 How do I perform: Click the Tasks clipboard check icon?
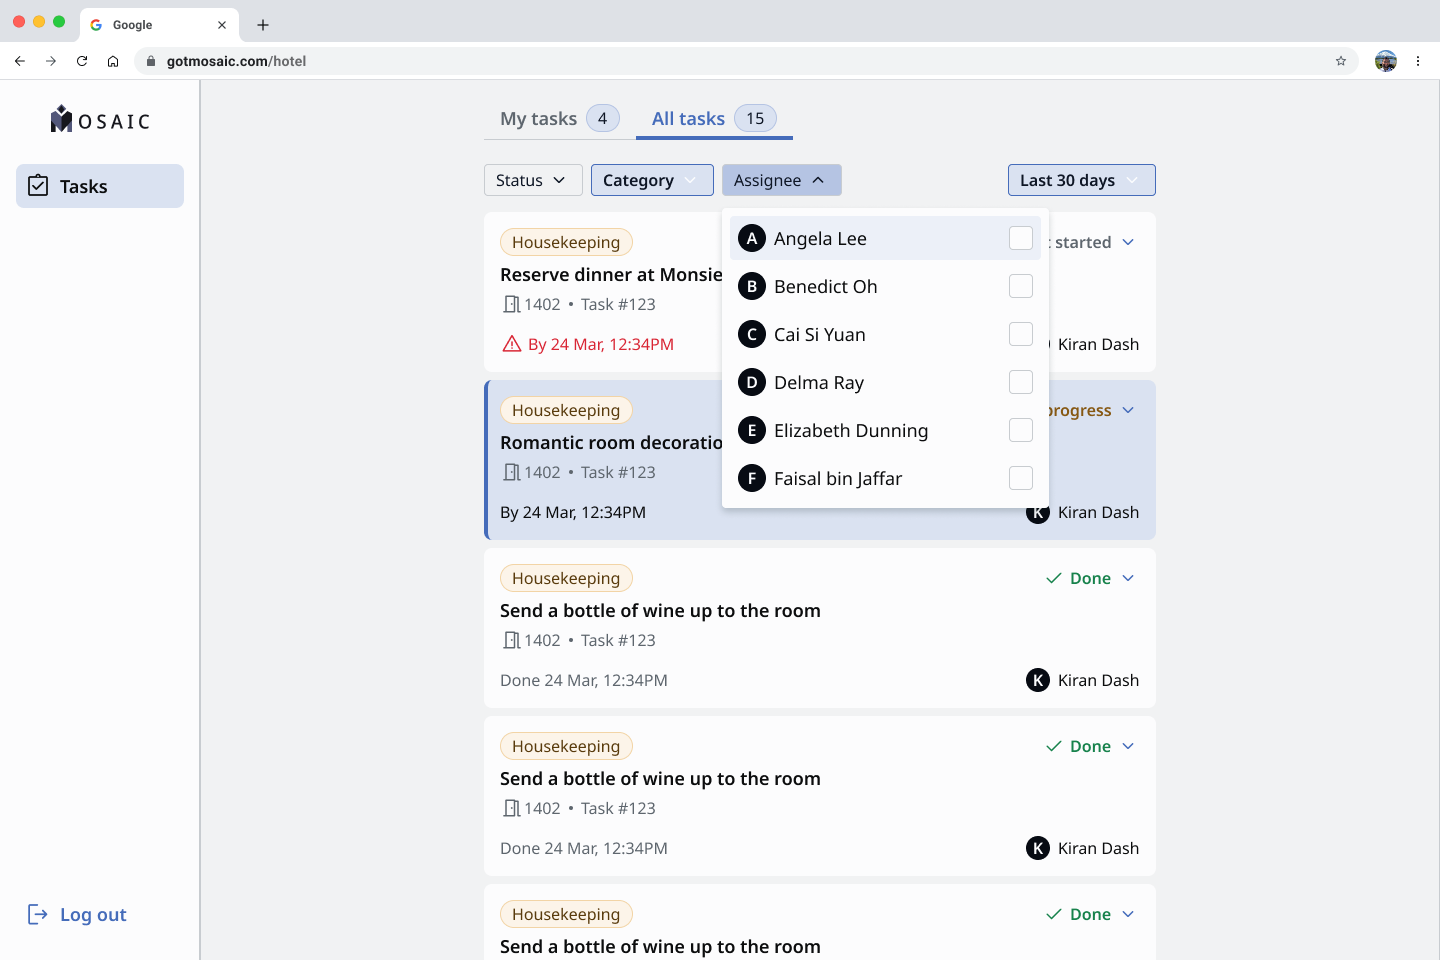click(x=38, y=186)
